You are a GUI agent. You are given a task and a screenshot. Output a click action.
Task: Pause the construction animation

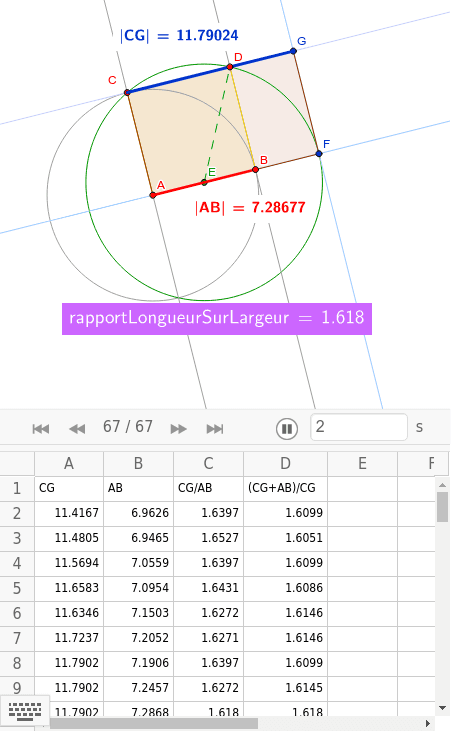coord(287,428)
